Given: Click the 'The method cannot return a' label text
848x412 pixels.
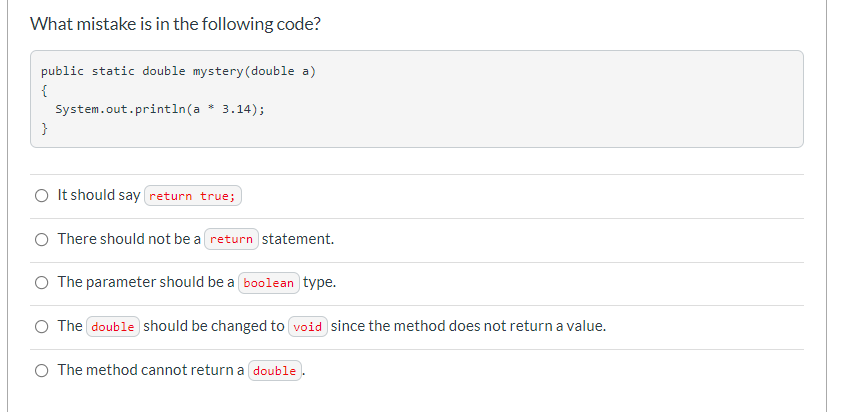Looking at the screenshot, I should tap(151, 370).
